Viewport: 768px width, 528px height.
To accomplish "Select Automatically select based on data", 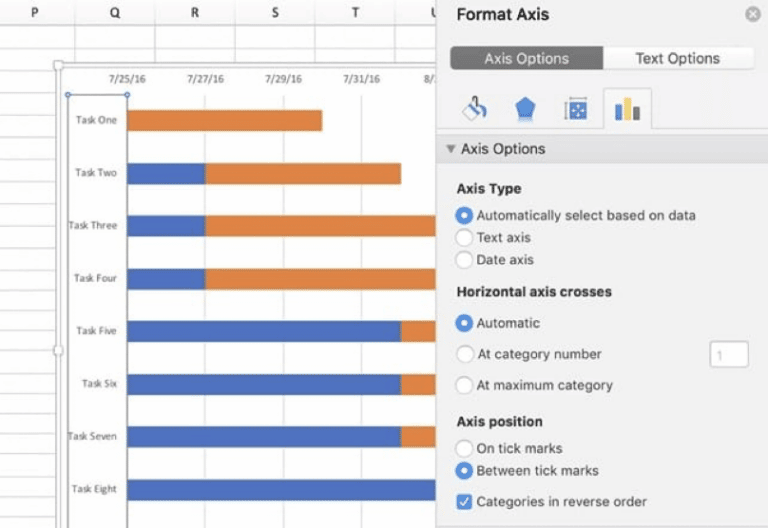I will [464, 215].
